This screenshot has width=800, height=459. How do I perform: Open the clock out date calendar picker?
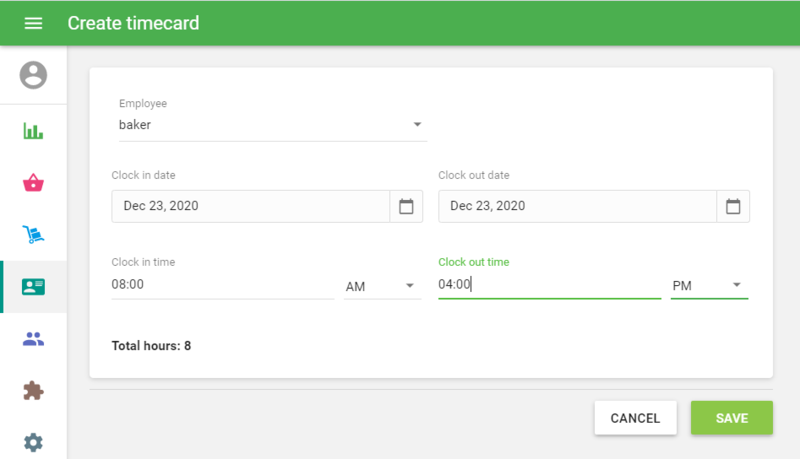(733, 206)
